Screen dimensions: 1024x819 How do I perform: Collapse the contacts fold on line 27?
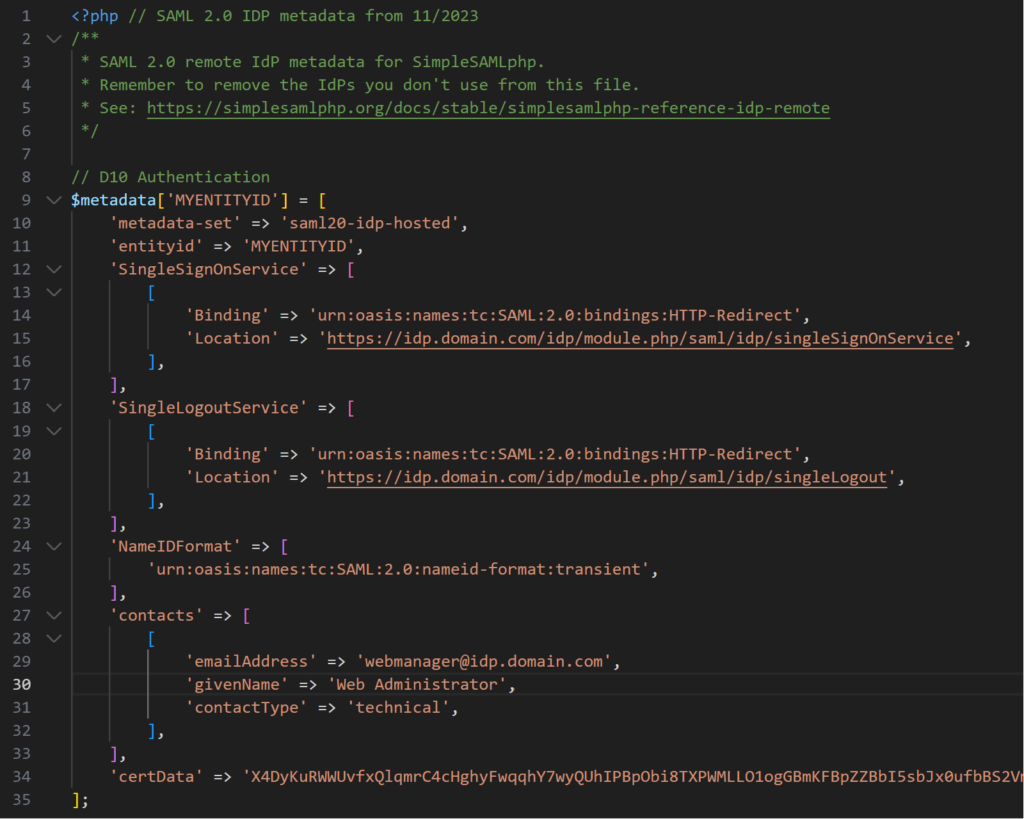[x=54, y=615]
